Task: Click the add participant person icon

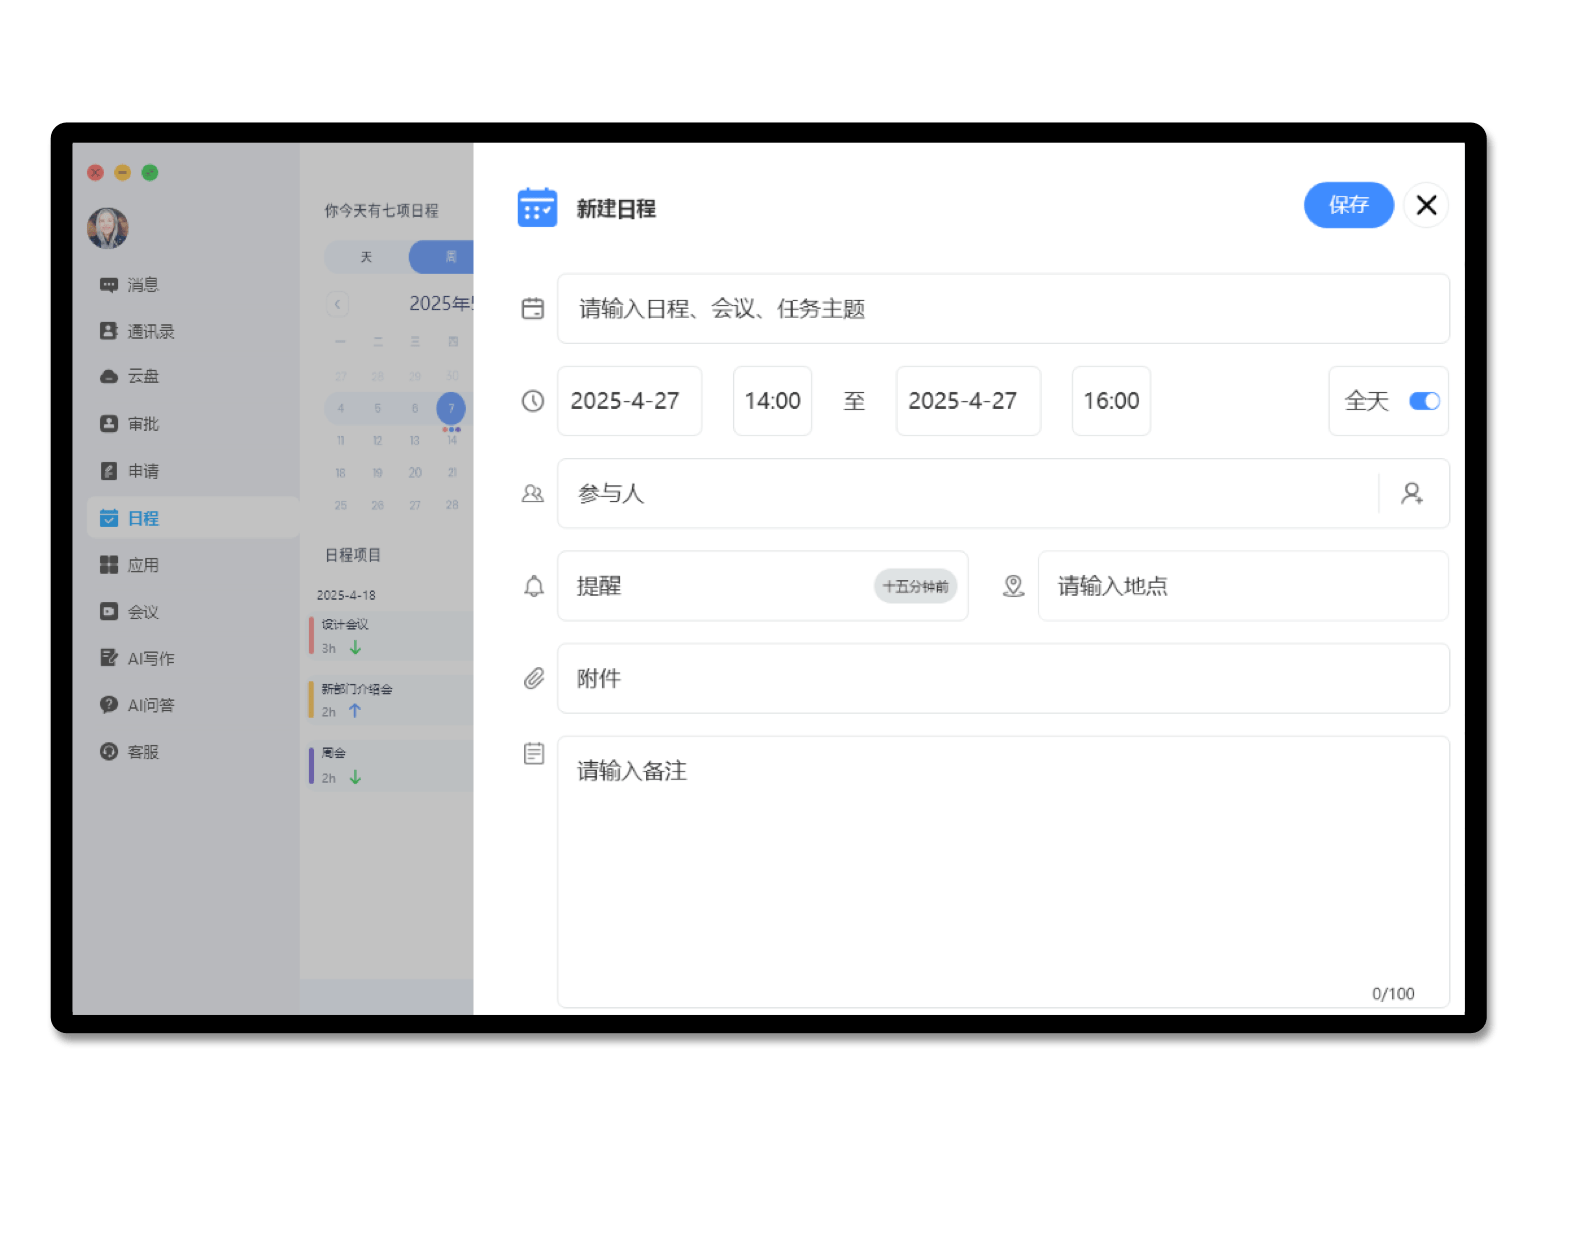Action: (1412, 493)
